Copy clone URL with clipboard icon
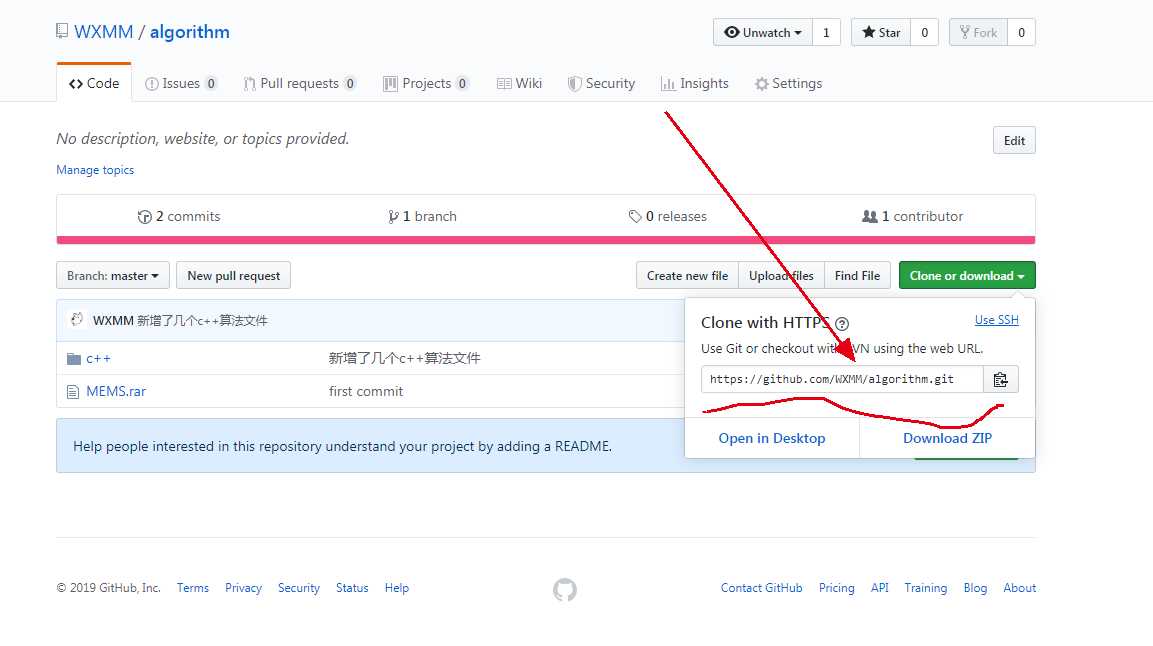The height and width of the screenshot is (646, 1153). pyautogui.click(x=1000, y=379)
